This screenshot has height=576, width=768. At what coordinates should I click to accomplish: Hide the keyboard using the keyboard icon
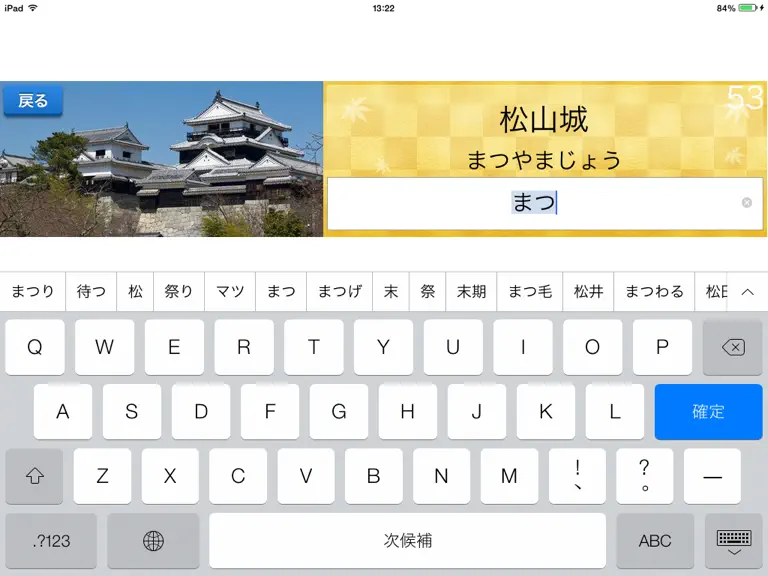[x=733, y=541]
